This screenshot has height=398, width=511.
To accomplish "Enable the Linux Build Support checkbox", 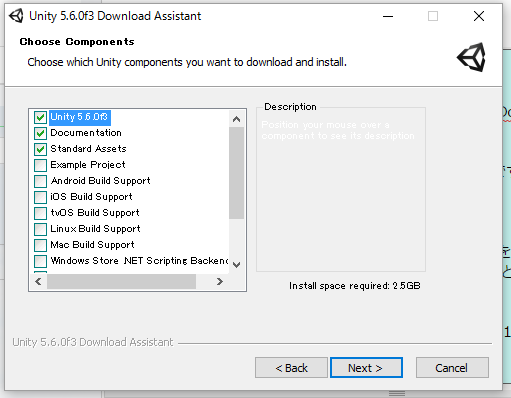I will (40, 229).
